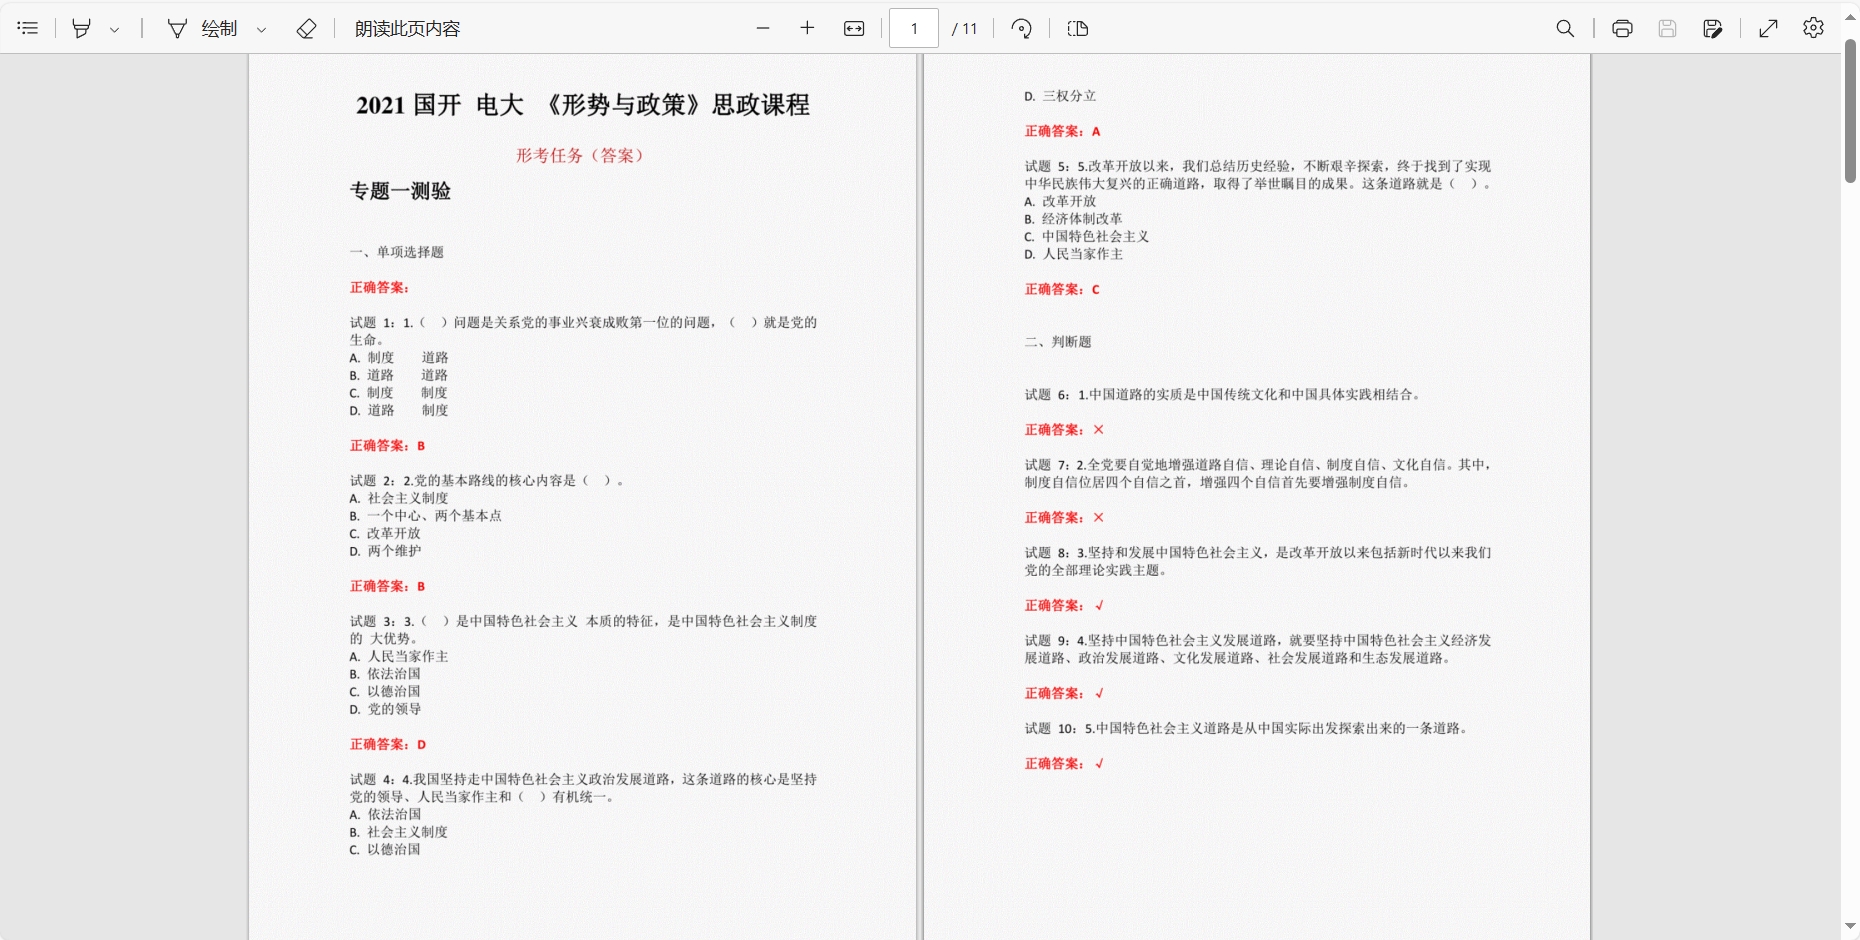Zoom in with the plus button
Viewport: 1860px width, 940px height.
tap(807, 28)
